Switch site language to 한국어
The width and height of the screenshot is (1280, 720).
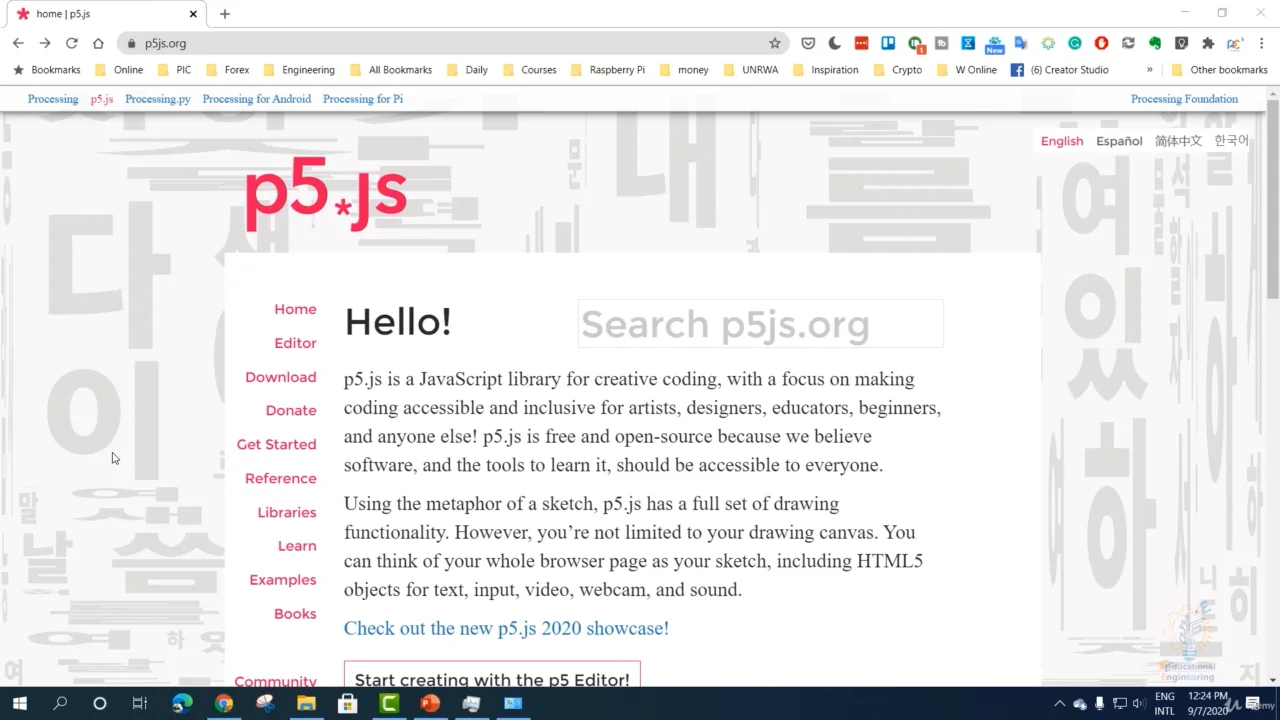(x=1231, y=141)
